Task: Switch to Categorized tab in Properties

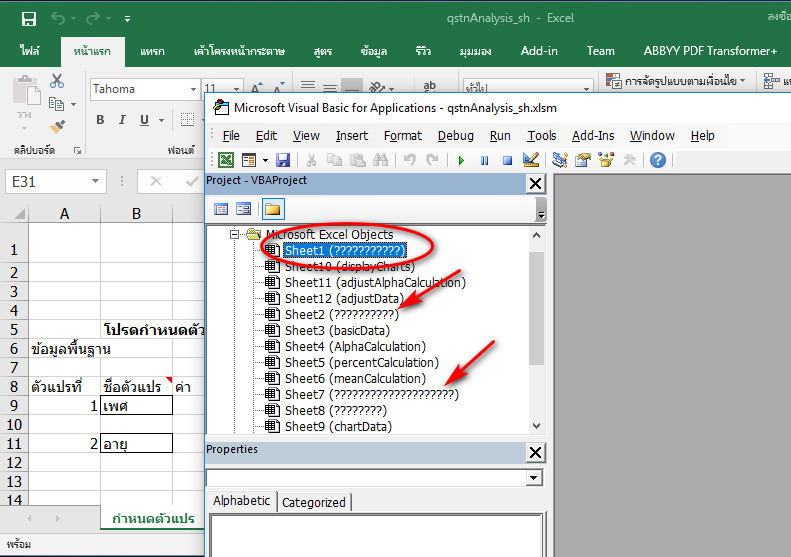Action: 314,503
